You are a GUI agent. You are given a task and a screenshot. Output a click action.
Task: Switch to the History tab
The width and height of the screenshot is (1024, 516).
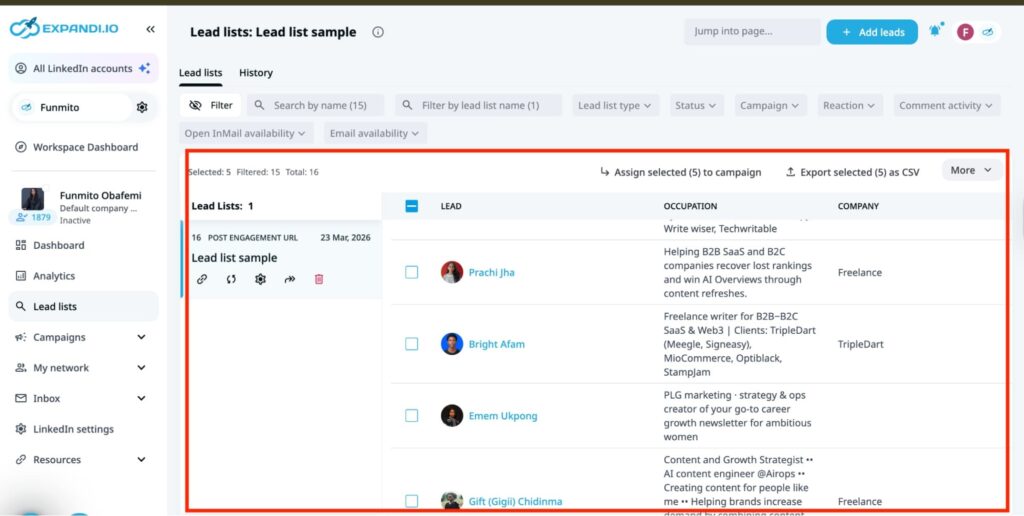tap(256, 73)
